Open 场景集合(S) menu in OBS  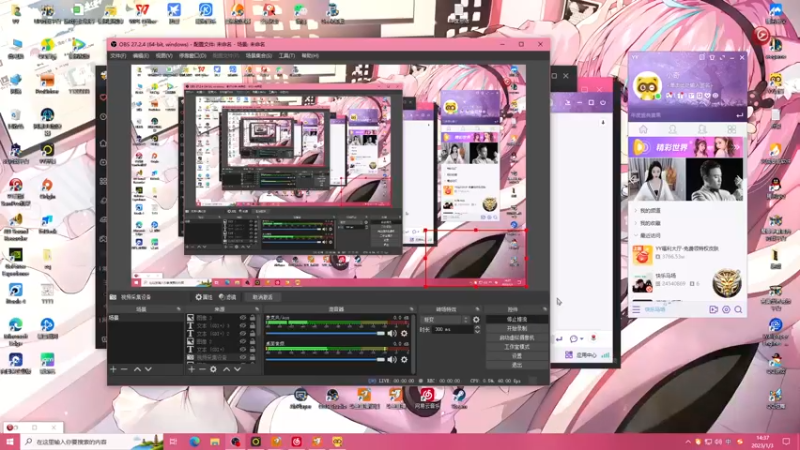[x=259, y=56]
